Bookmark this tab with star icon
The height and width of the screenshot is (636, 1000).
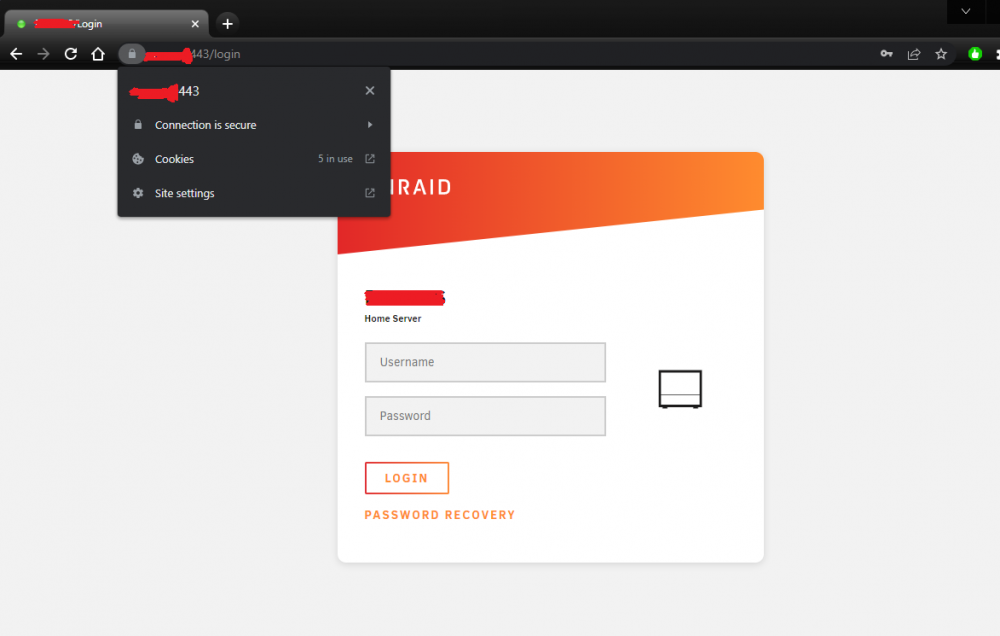[x=941, y=54]
